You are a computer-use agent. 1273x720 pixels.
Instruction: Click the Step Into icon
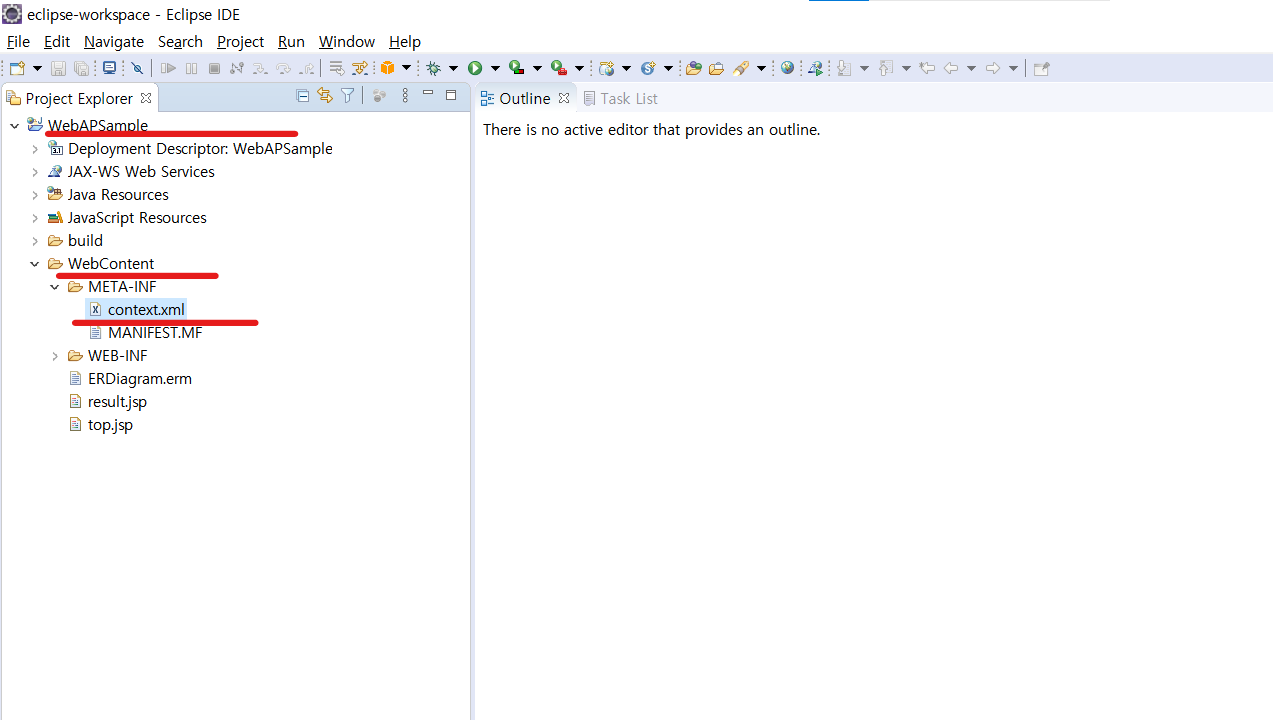pos(259,68)
